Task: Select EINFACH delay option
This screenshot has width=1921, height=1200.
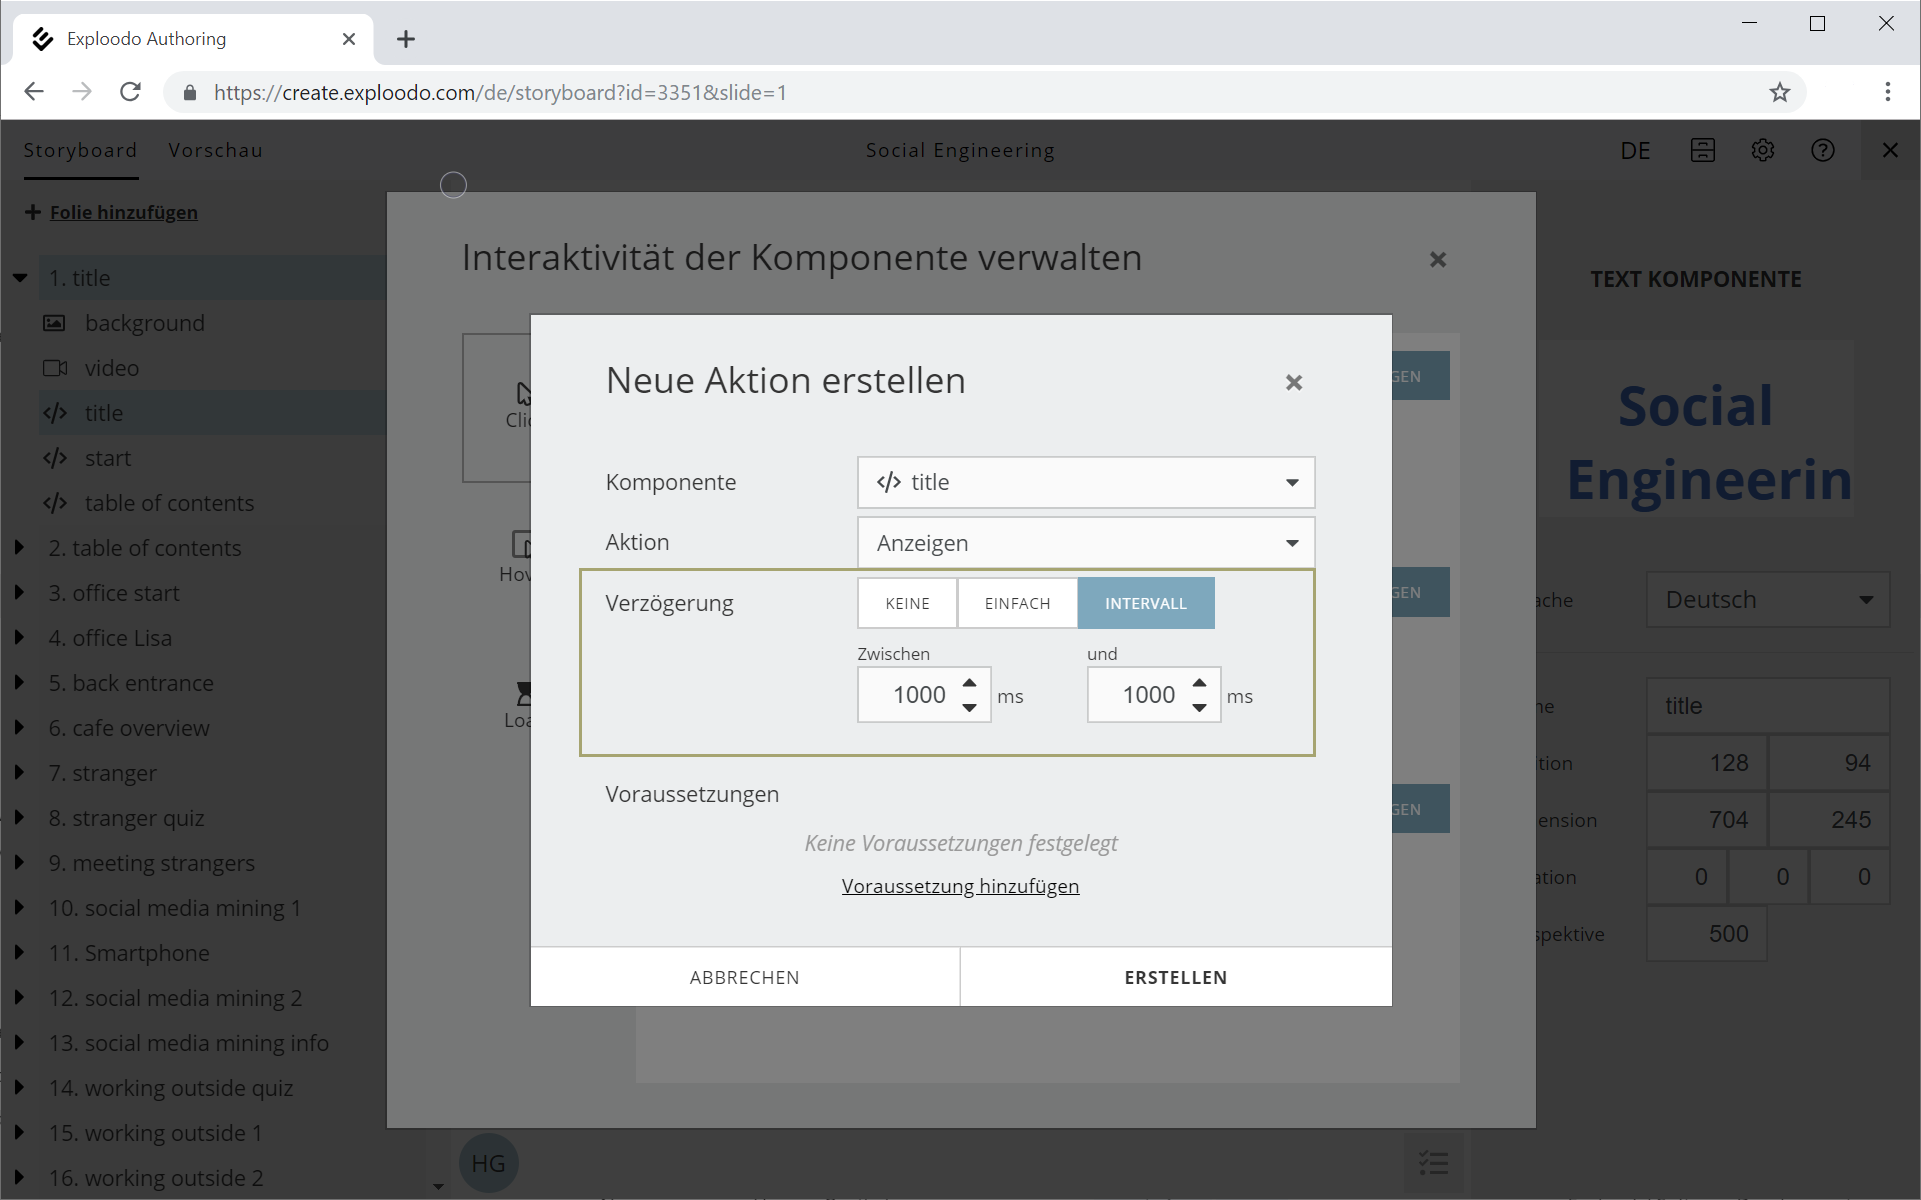Action: (x=1017, y=603)
